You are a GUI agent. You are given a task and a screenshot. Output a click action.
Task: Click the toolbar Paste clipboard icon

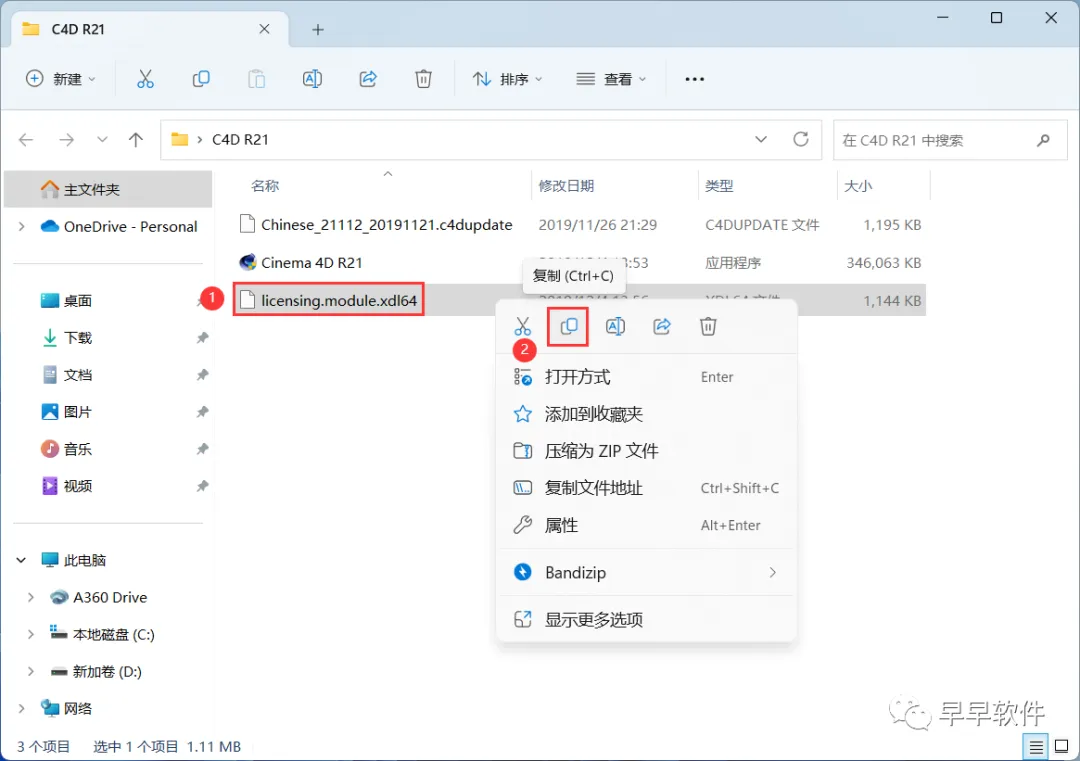(x=256, y=79)
